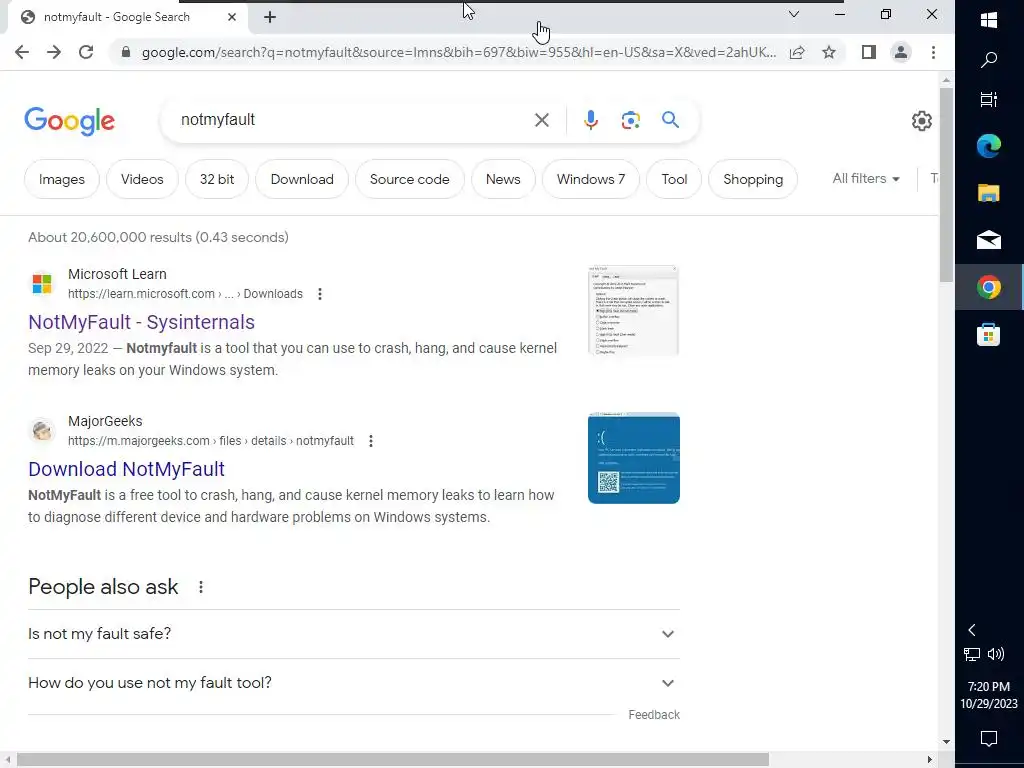
Task: Open Windows notification center
Action: point(989,739)
